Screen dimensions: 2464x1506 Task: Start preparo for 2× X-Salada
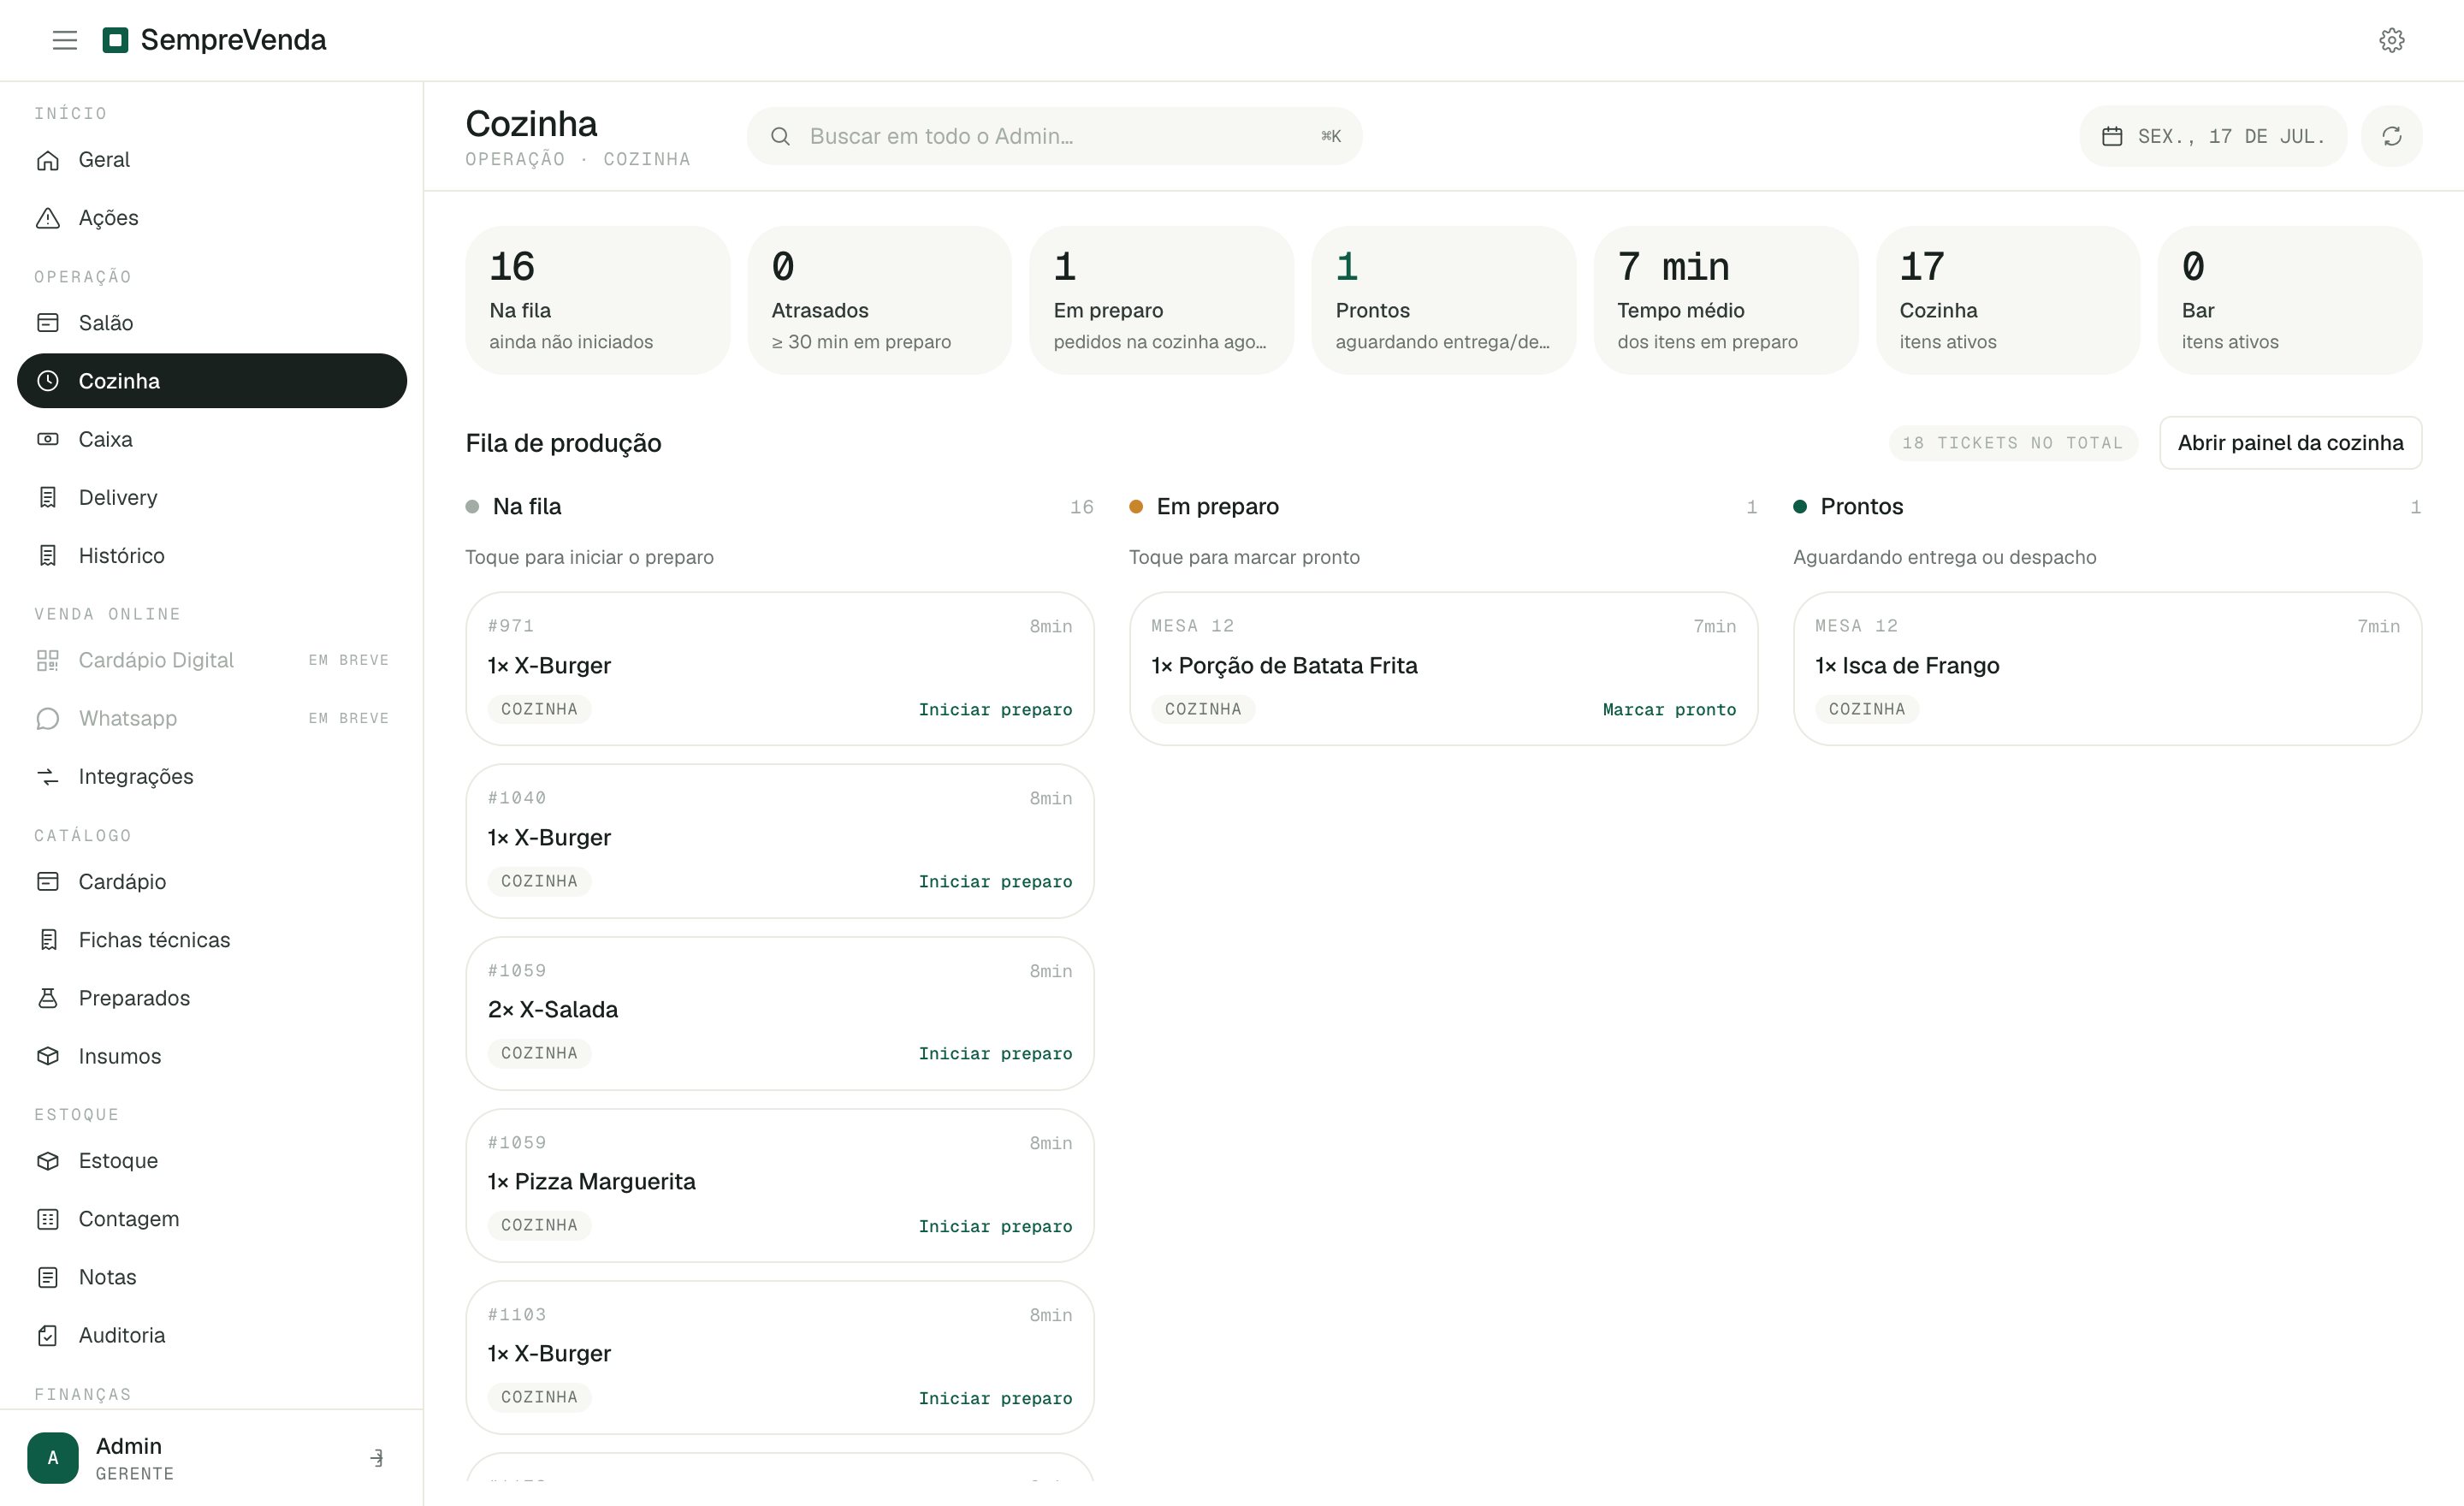point(995,1054)
